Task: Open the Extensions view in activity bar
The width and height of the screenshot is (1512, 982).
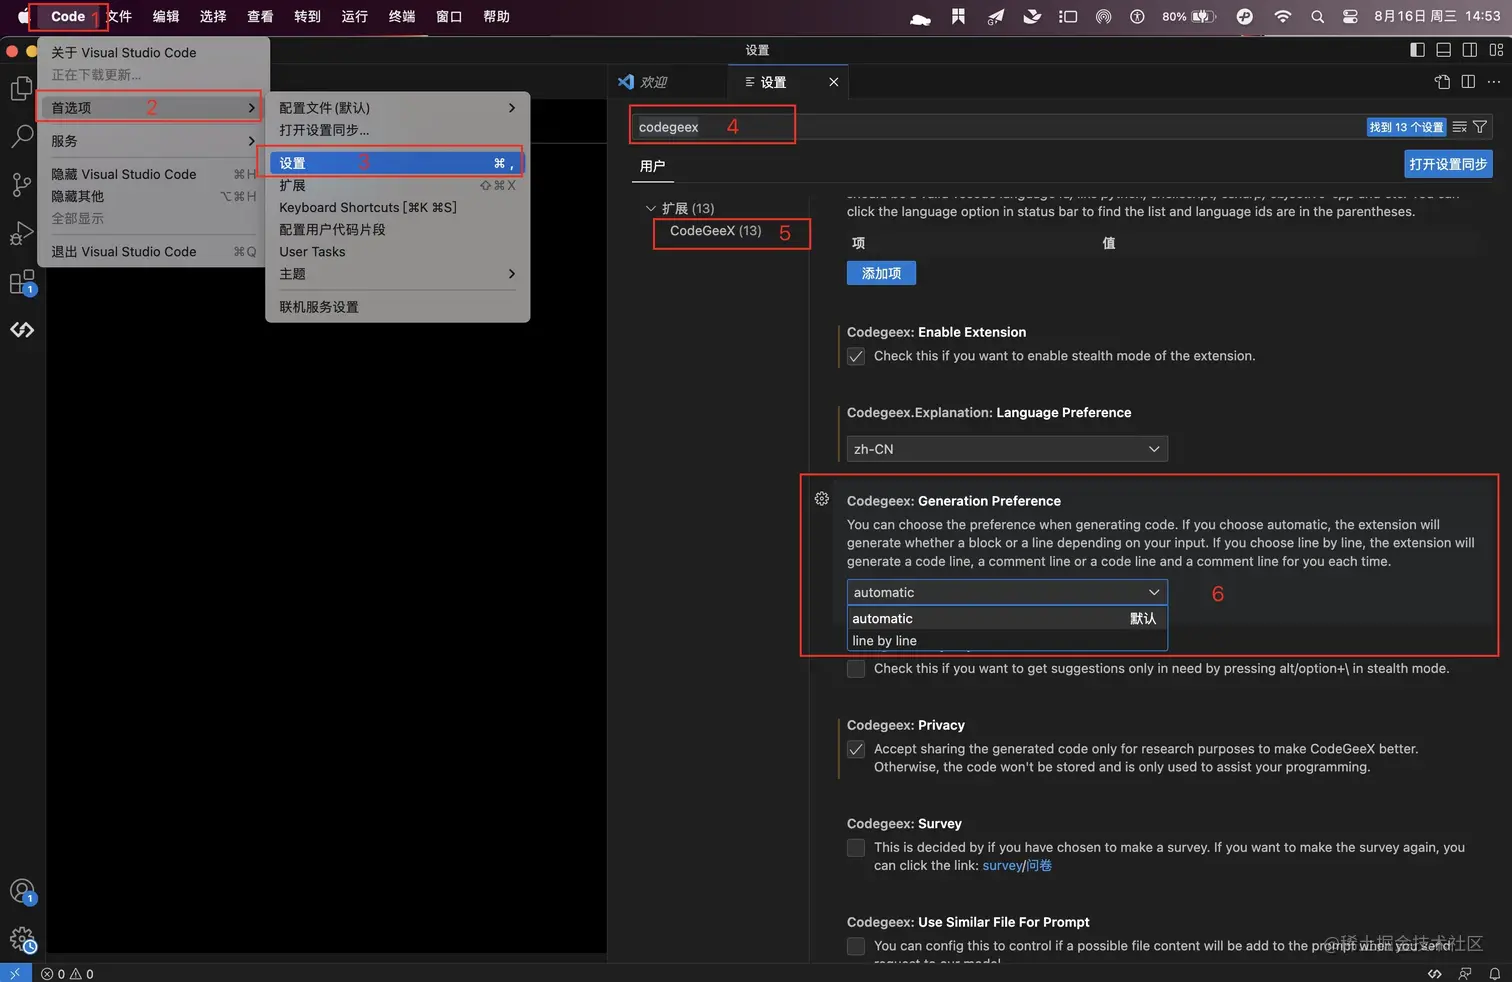Action: [x=21, y=283]
